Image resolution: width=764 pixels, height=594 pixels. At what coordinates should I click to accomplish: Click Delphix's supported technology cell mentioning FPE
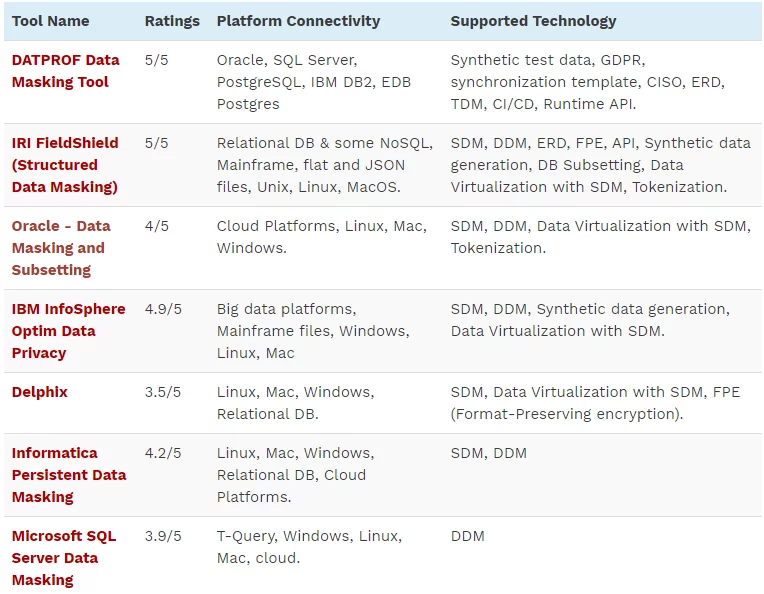pos(595,403)
